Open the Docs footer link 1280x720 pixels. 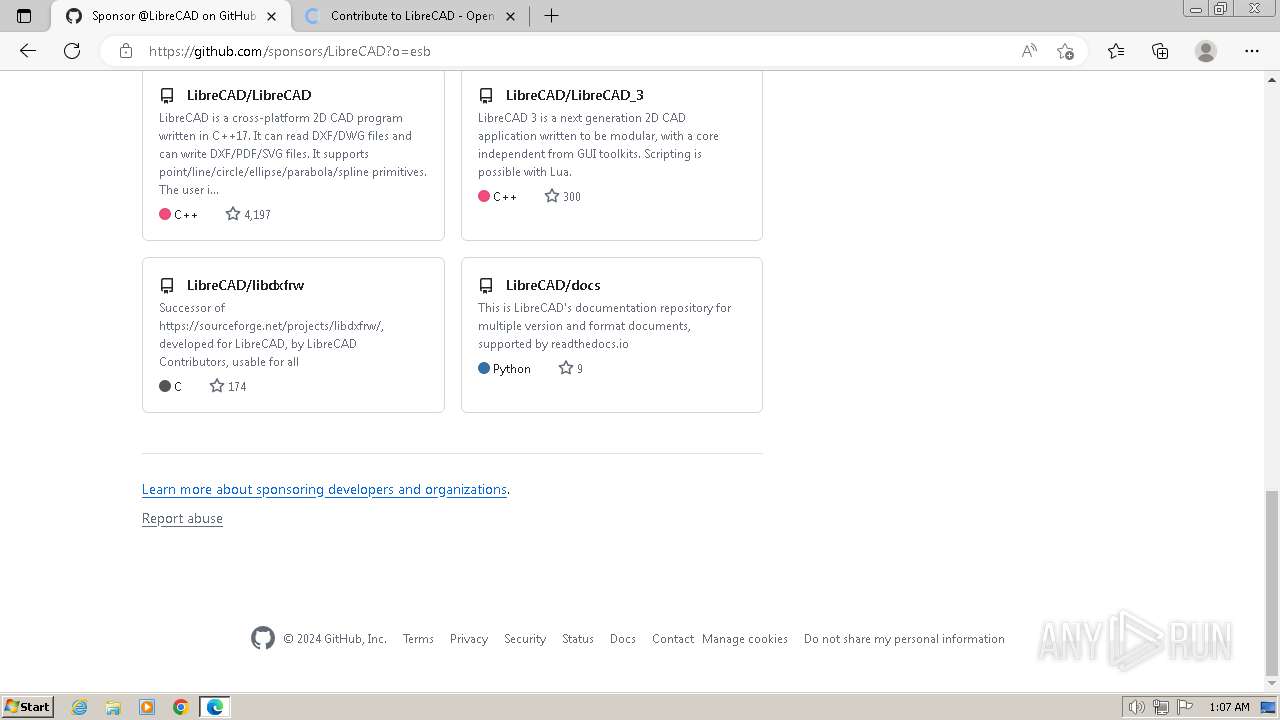(x=623, y=639)
